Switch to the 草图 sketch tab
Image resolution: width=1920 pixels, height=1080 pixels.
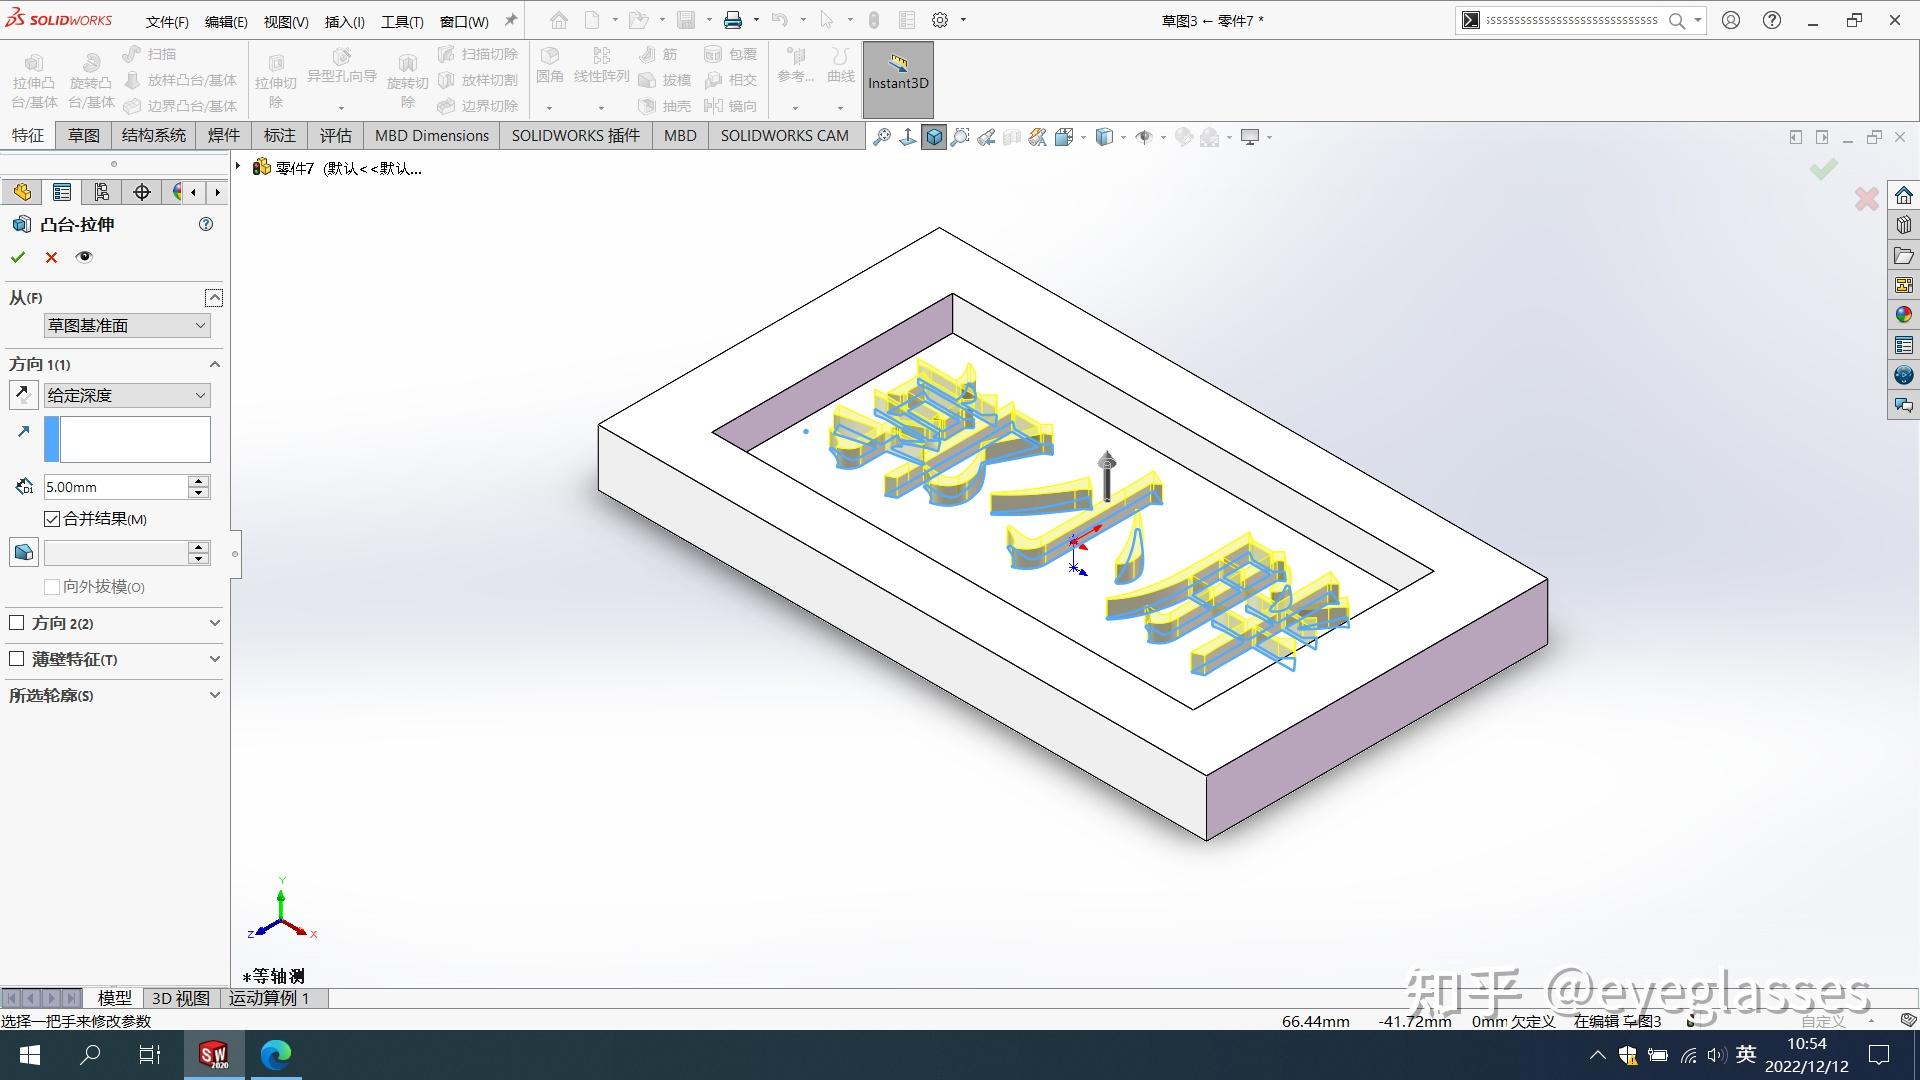coord(84,135)
